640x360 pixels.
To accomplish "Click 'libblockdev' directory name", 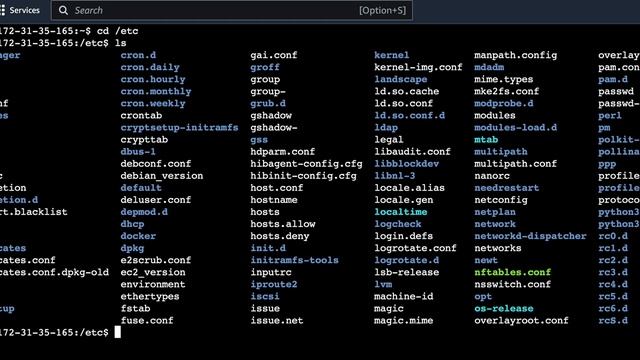I will coord(407,164).
